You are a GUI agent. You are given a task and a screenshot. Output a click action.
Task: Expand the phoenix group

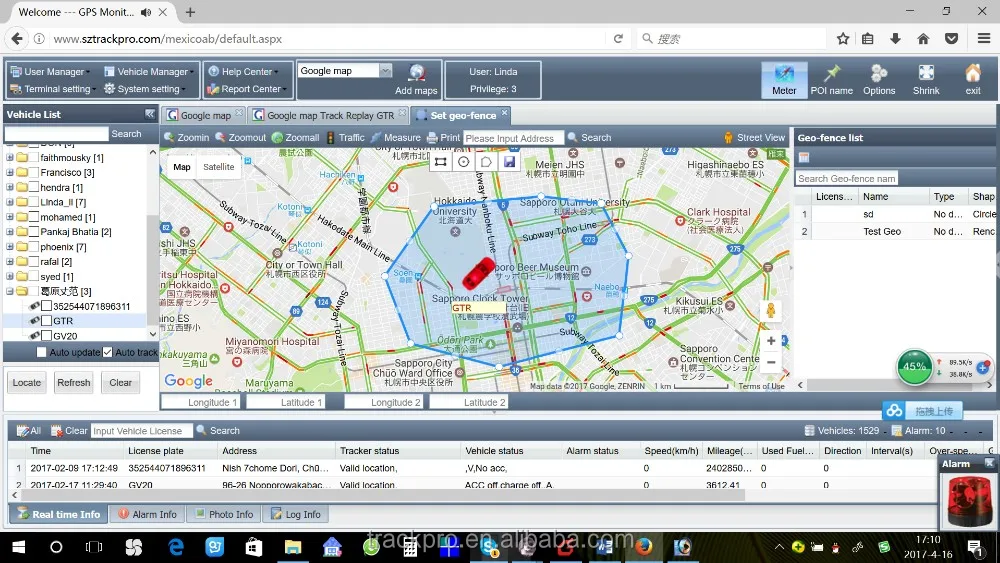(x=10, y=247)
